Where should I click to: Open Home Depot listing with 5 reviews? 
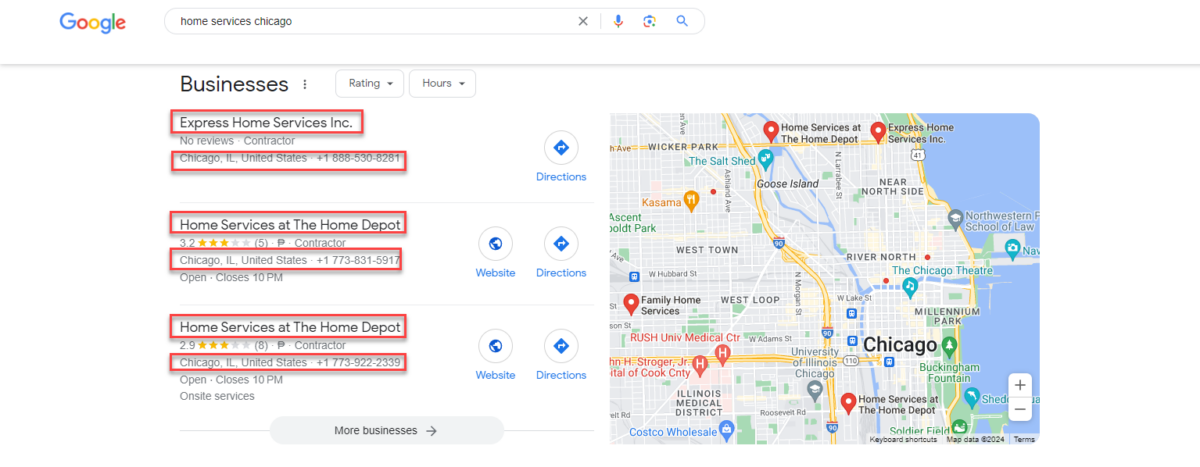coord(290,224)
